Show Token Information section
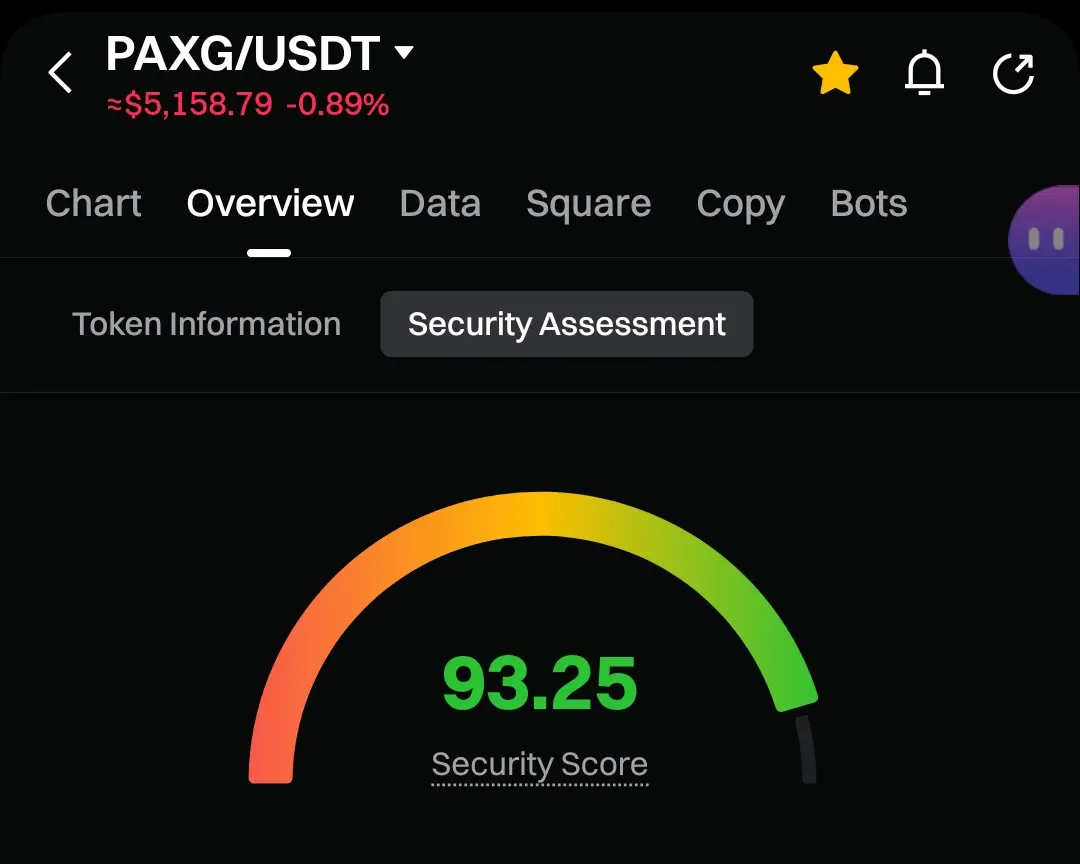The width and height of the screenshot is (1080, 864). pos(207,325)
